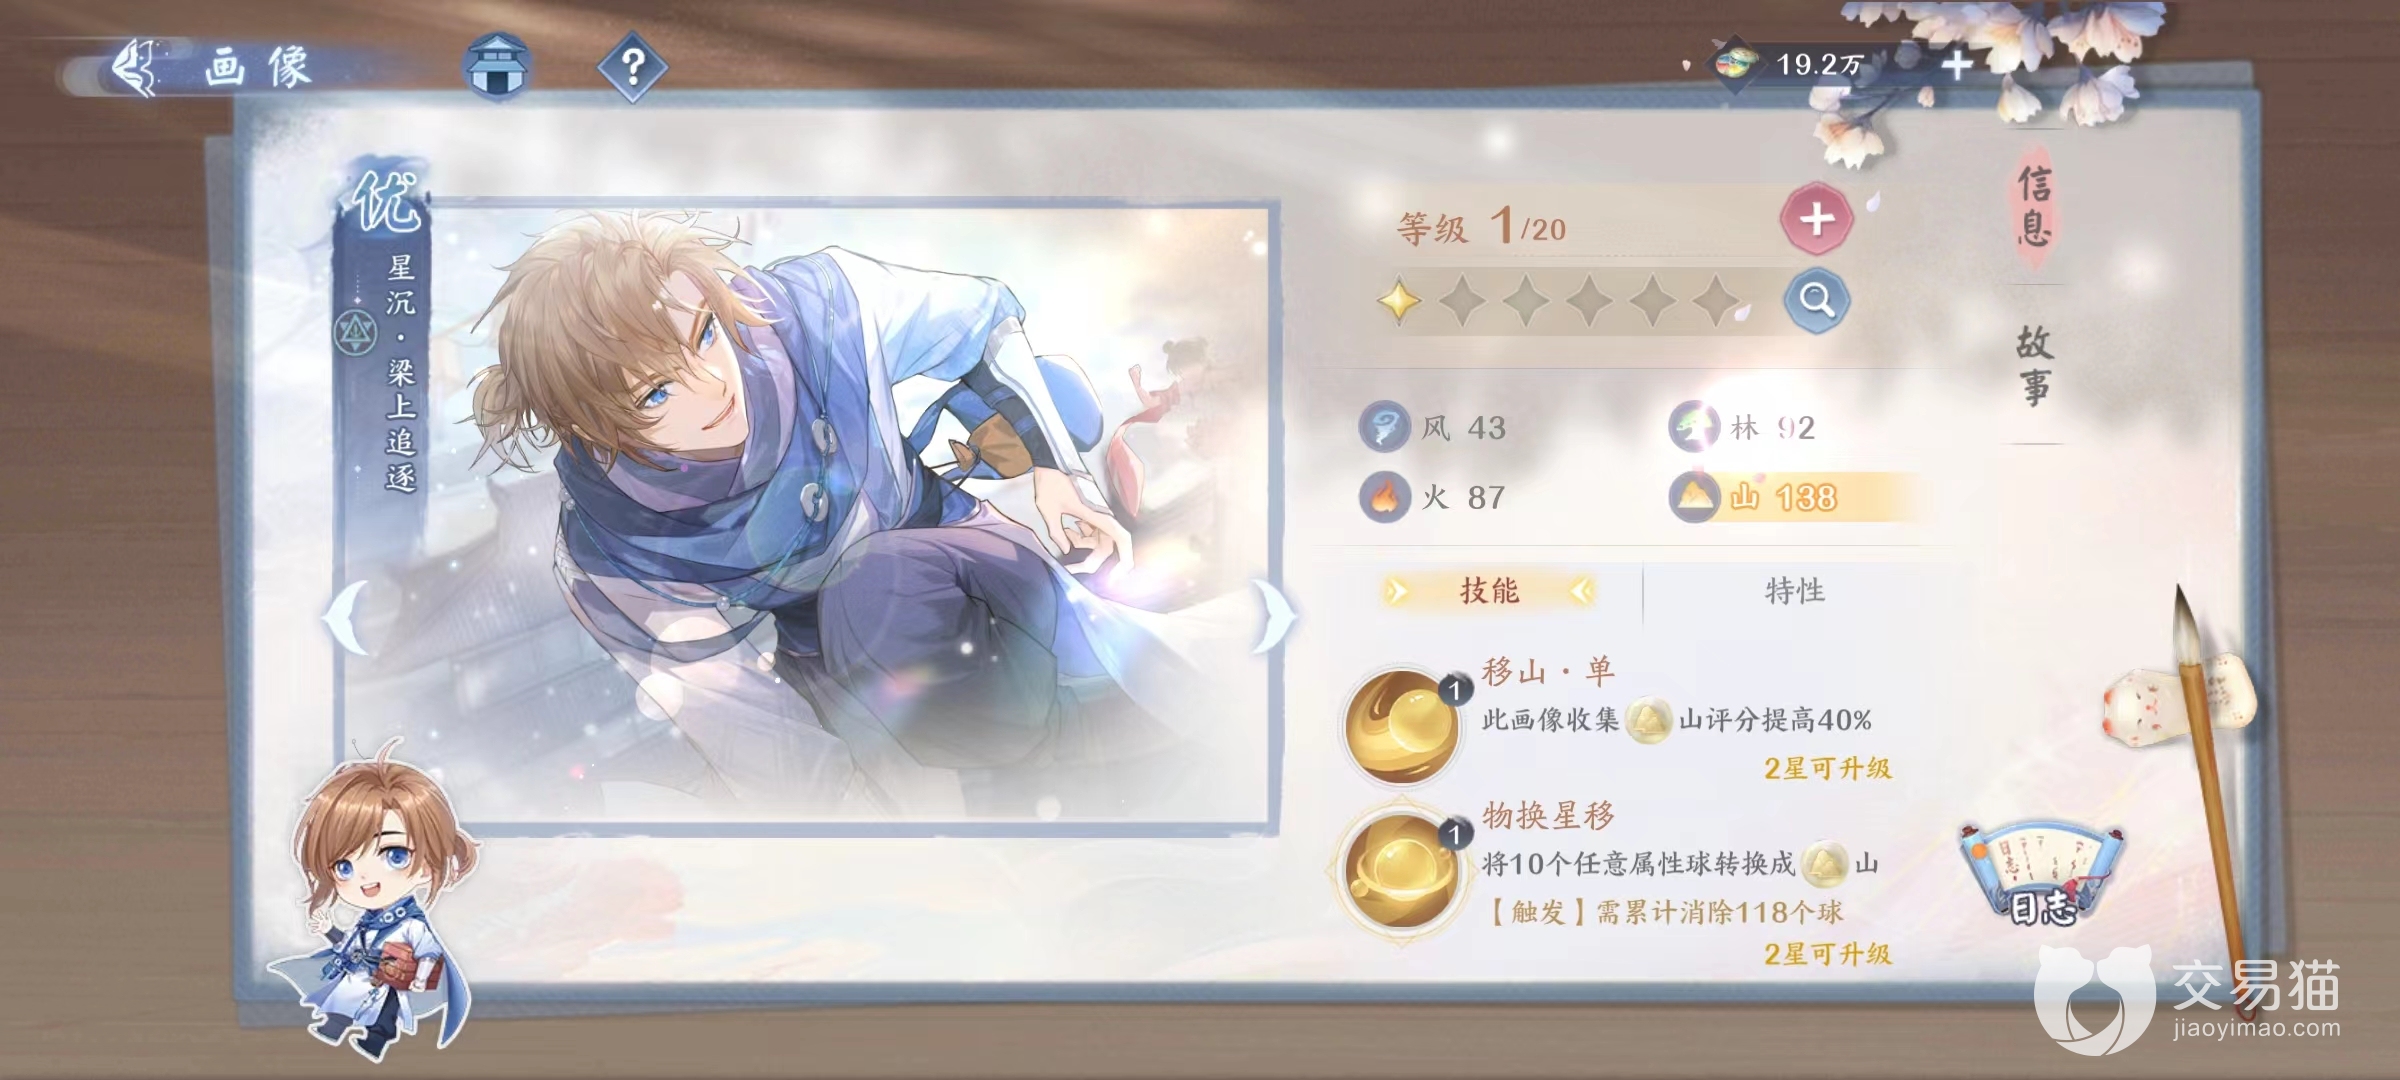2400x1080 pixels.
Task: Switch to the 技能 tab
Action: [1488, 591]
